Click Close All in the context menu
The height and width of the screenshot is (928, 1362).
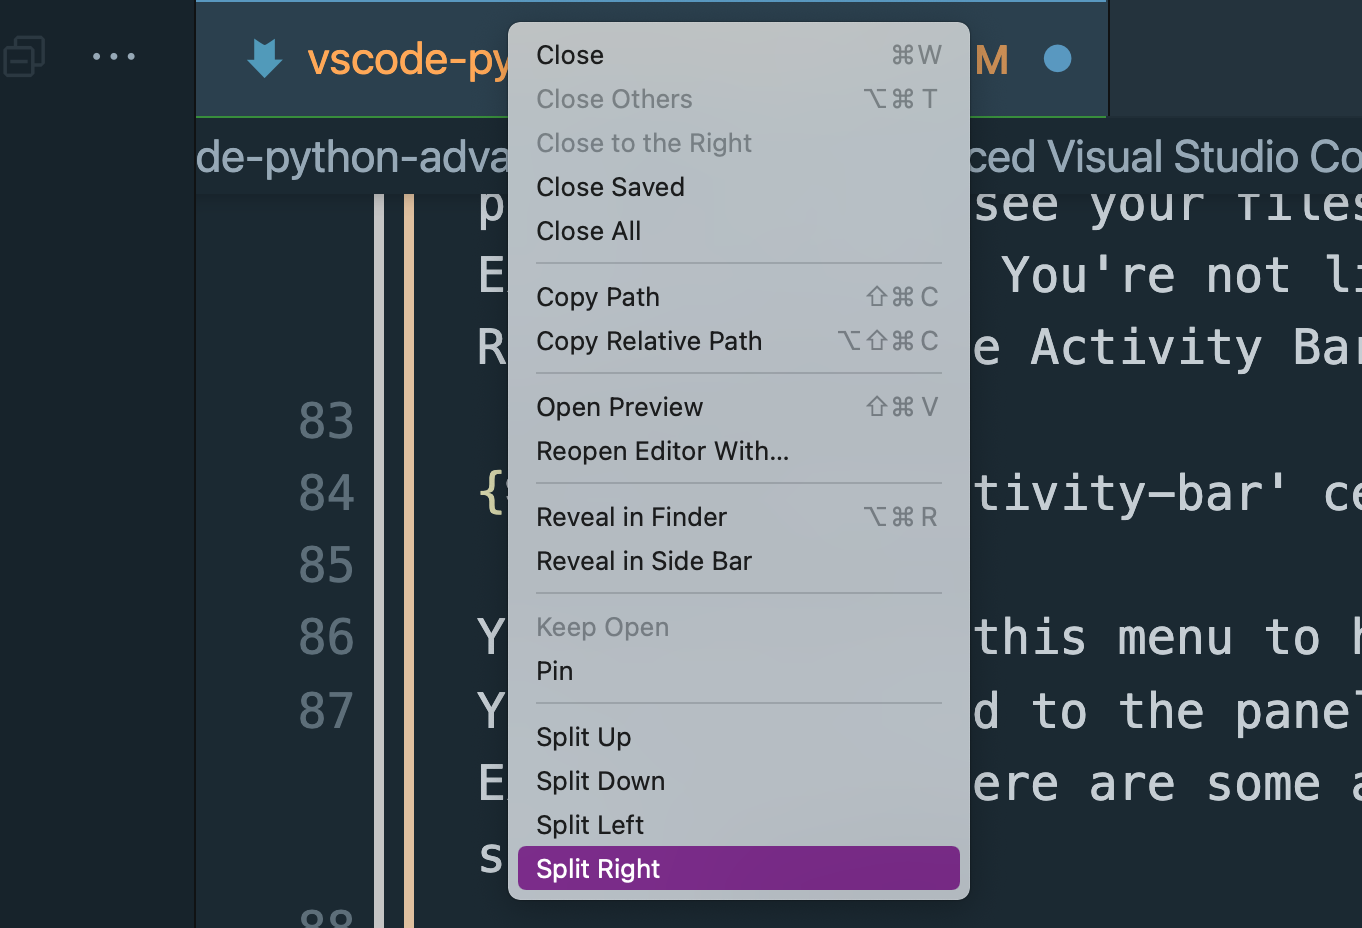[x=588, y=231]
